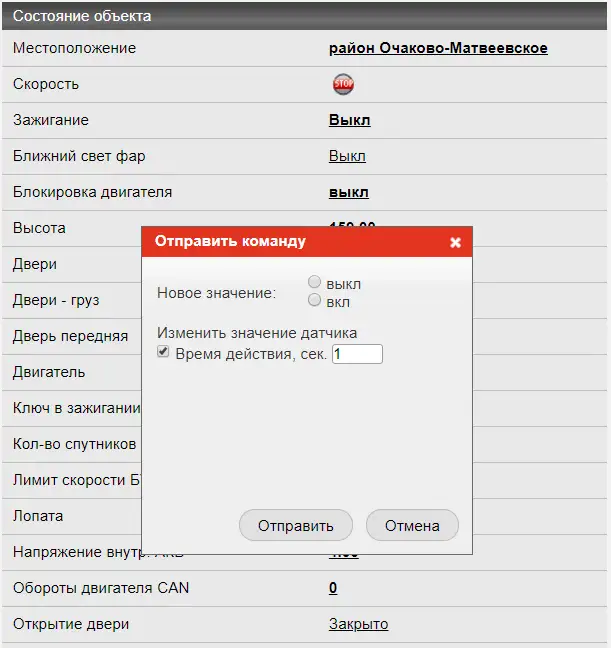Close the Отправить команду dialog
Viewport: 611px width, 648px height.
pos(455,242)
